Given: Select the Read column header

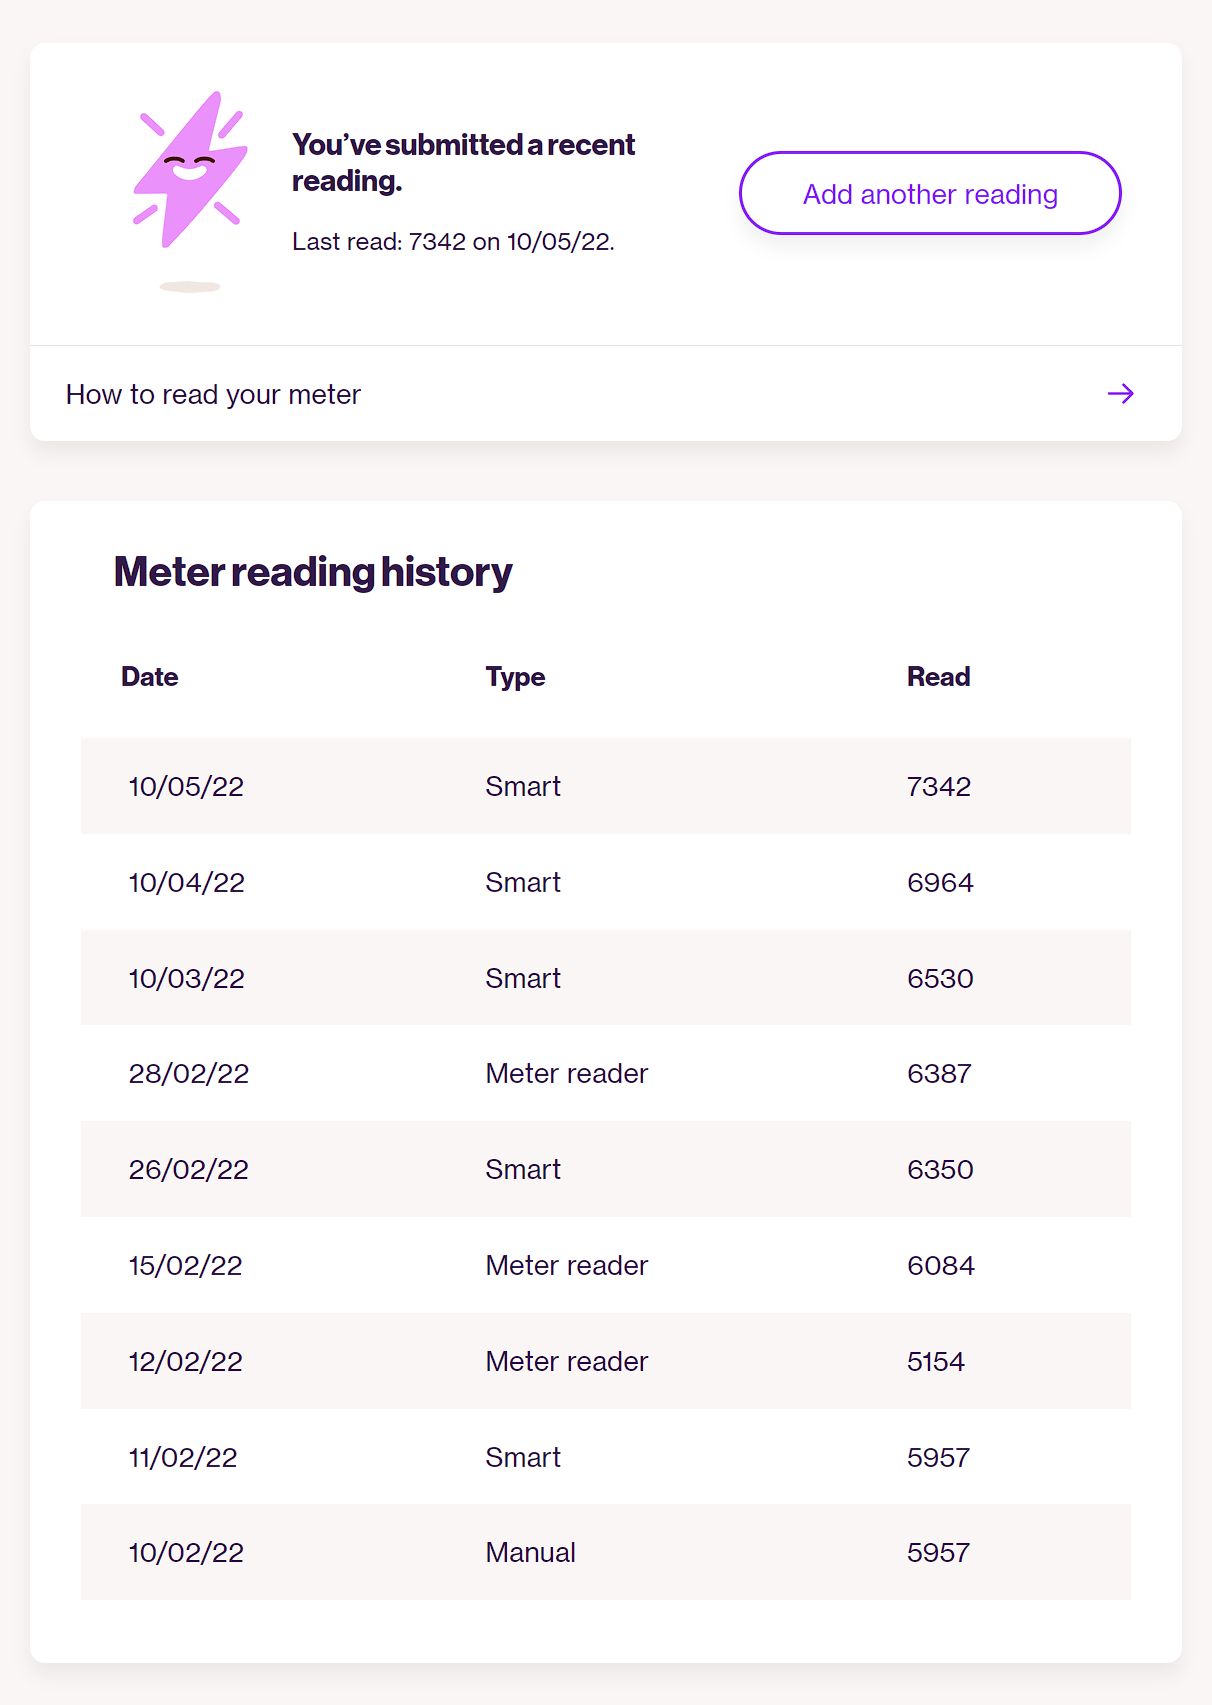Looking at the screenshot, I should [938, 677].
